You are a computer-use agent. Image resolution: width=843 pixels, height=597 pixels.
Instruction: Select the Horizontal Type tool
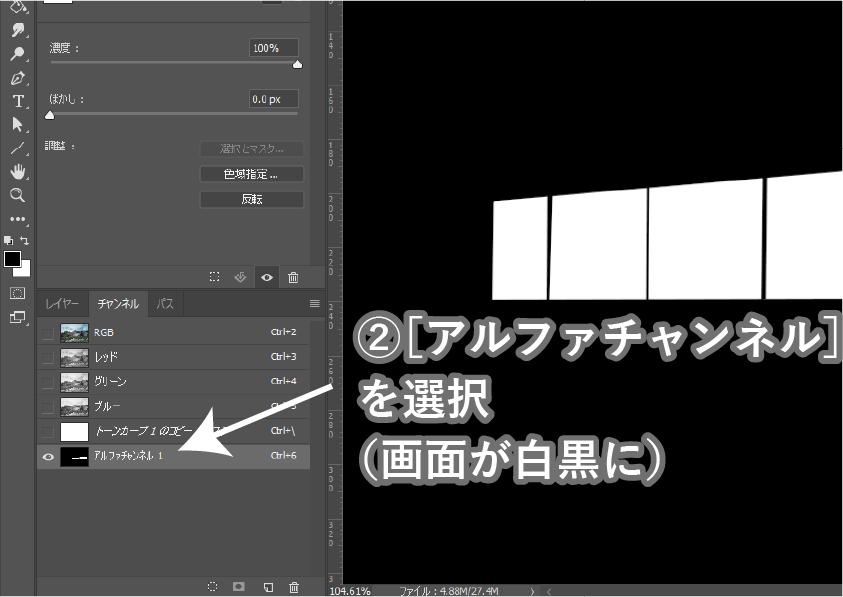17,101
